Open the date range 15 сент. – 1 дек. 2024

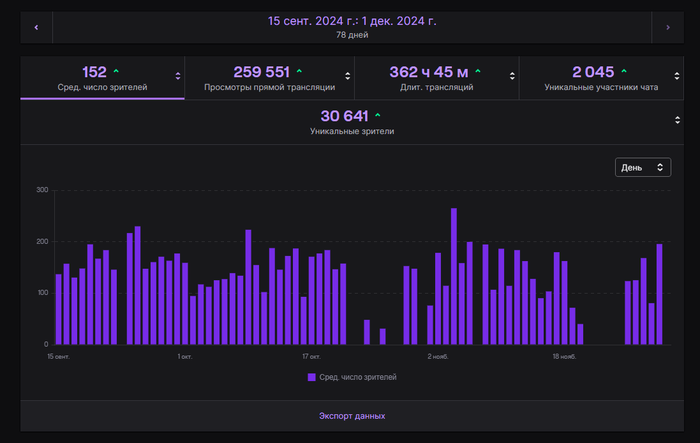coord(352,21)
